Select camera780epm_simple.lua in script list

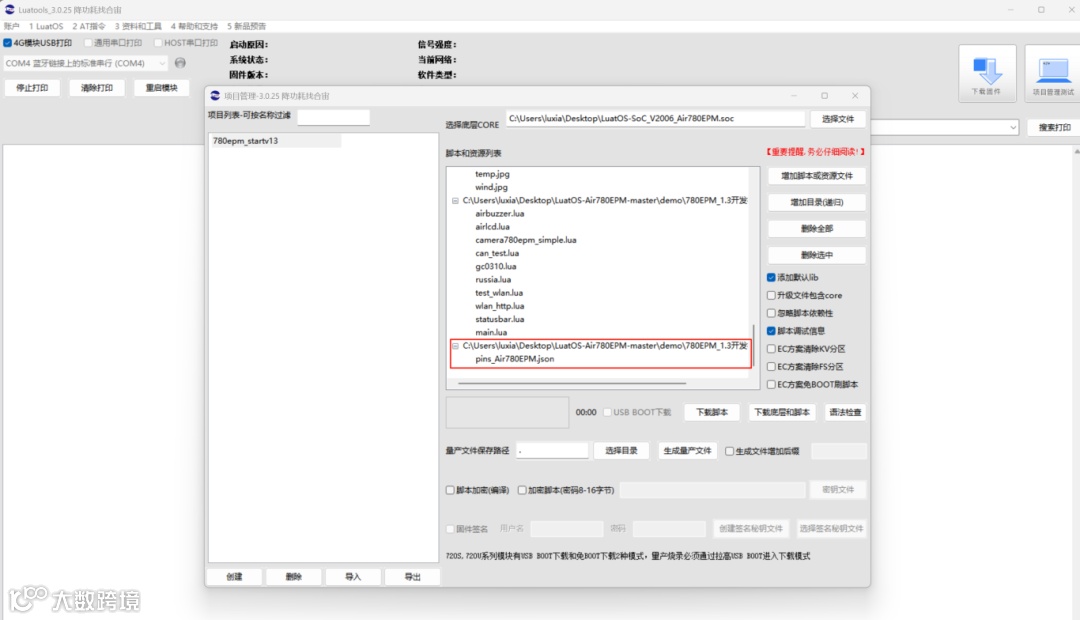[526, 240]
